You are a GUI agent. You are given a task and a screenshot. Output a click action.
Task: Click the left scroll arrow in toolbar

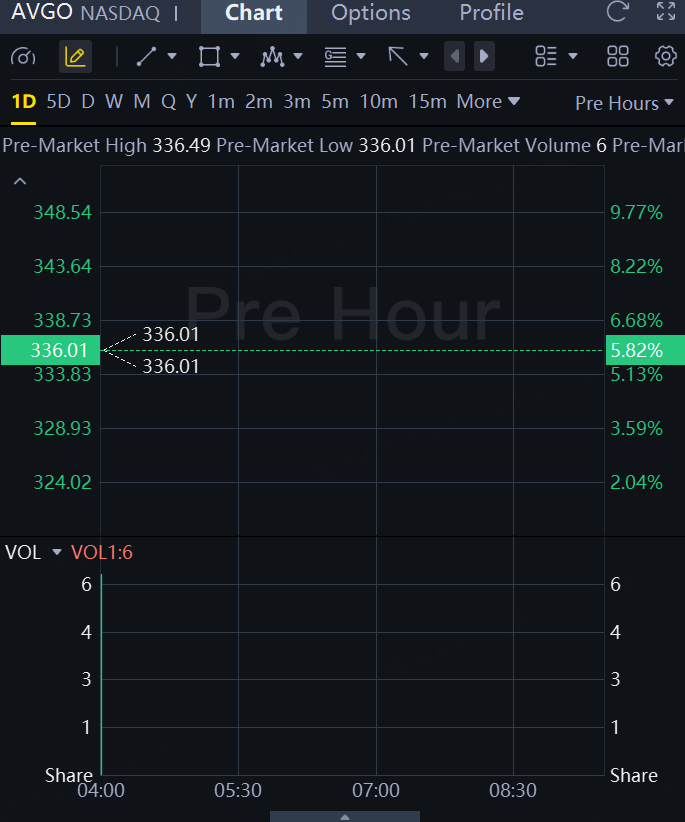455,57
